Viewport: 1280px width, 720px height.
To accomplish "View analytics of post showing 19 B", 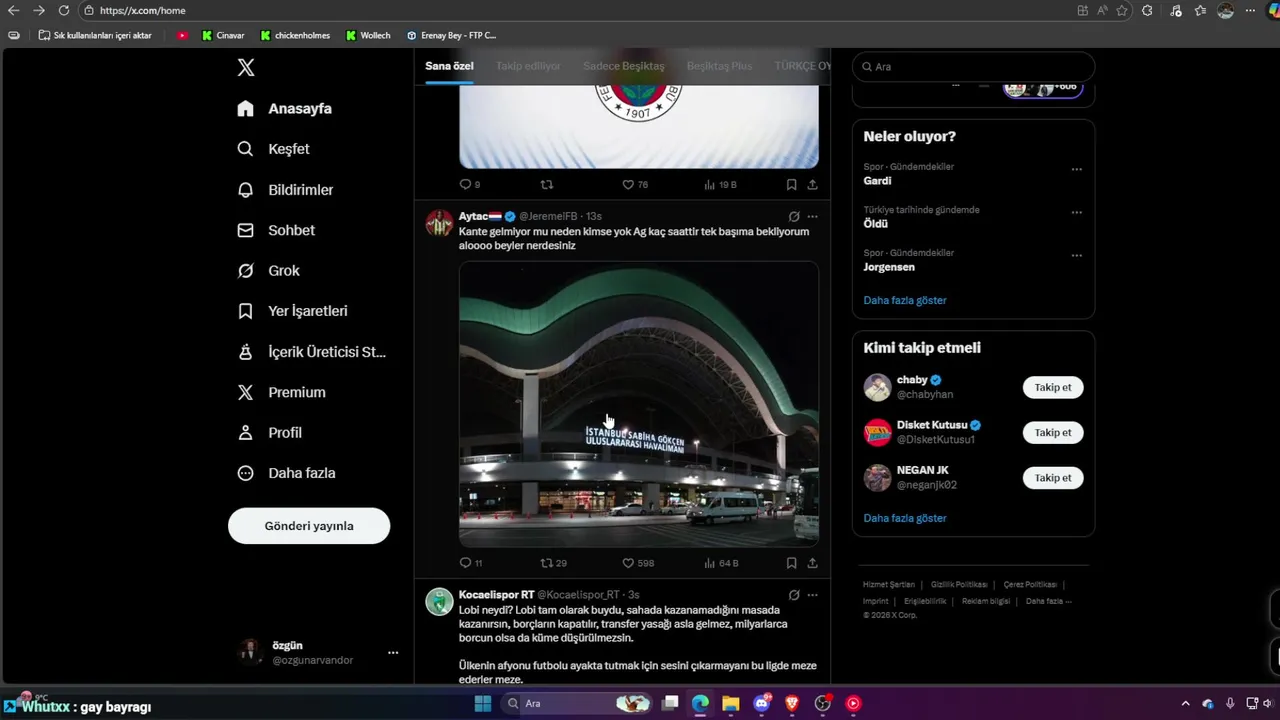I will [x=720, y=185].
